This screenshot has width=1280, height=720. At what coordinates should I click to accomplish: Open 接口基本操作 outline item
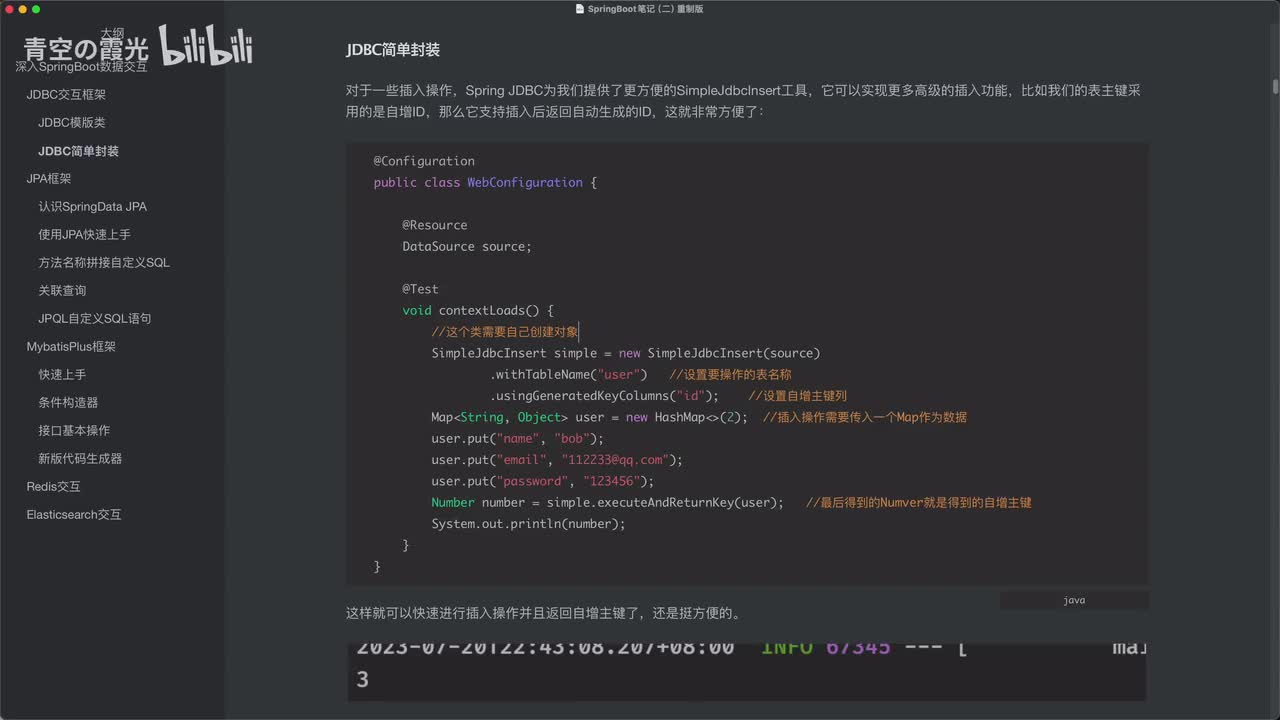pos(75,431)
